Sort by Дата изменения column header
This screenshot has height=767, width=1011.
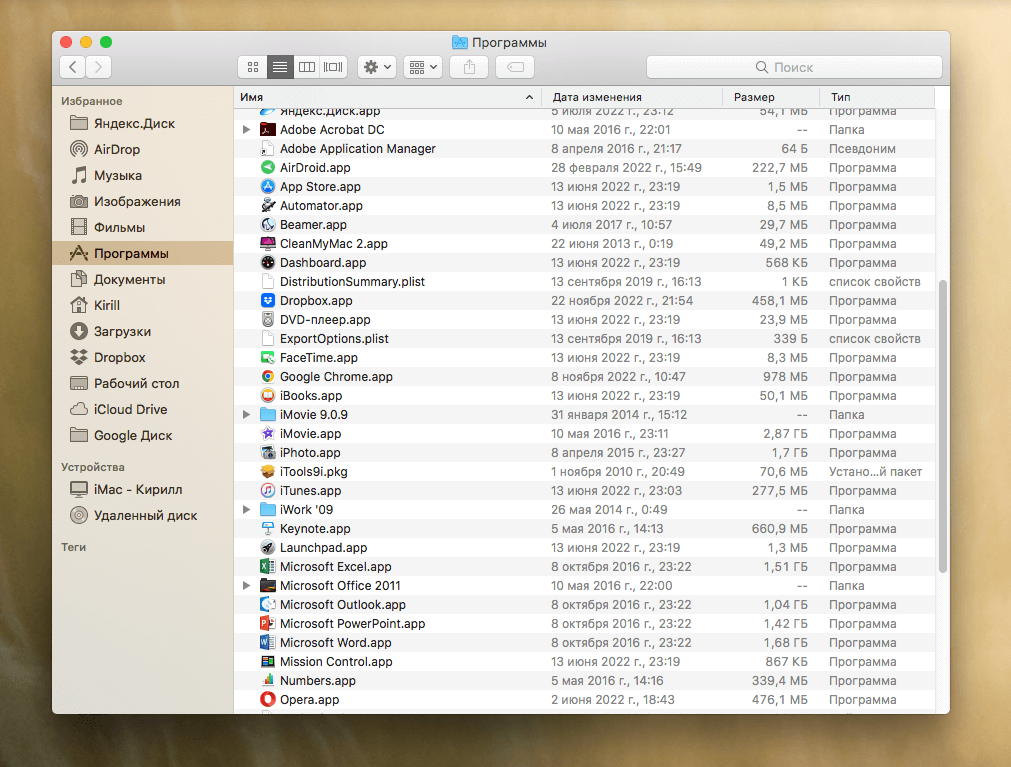click(597, 97)
